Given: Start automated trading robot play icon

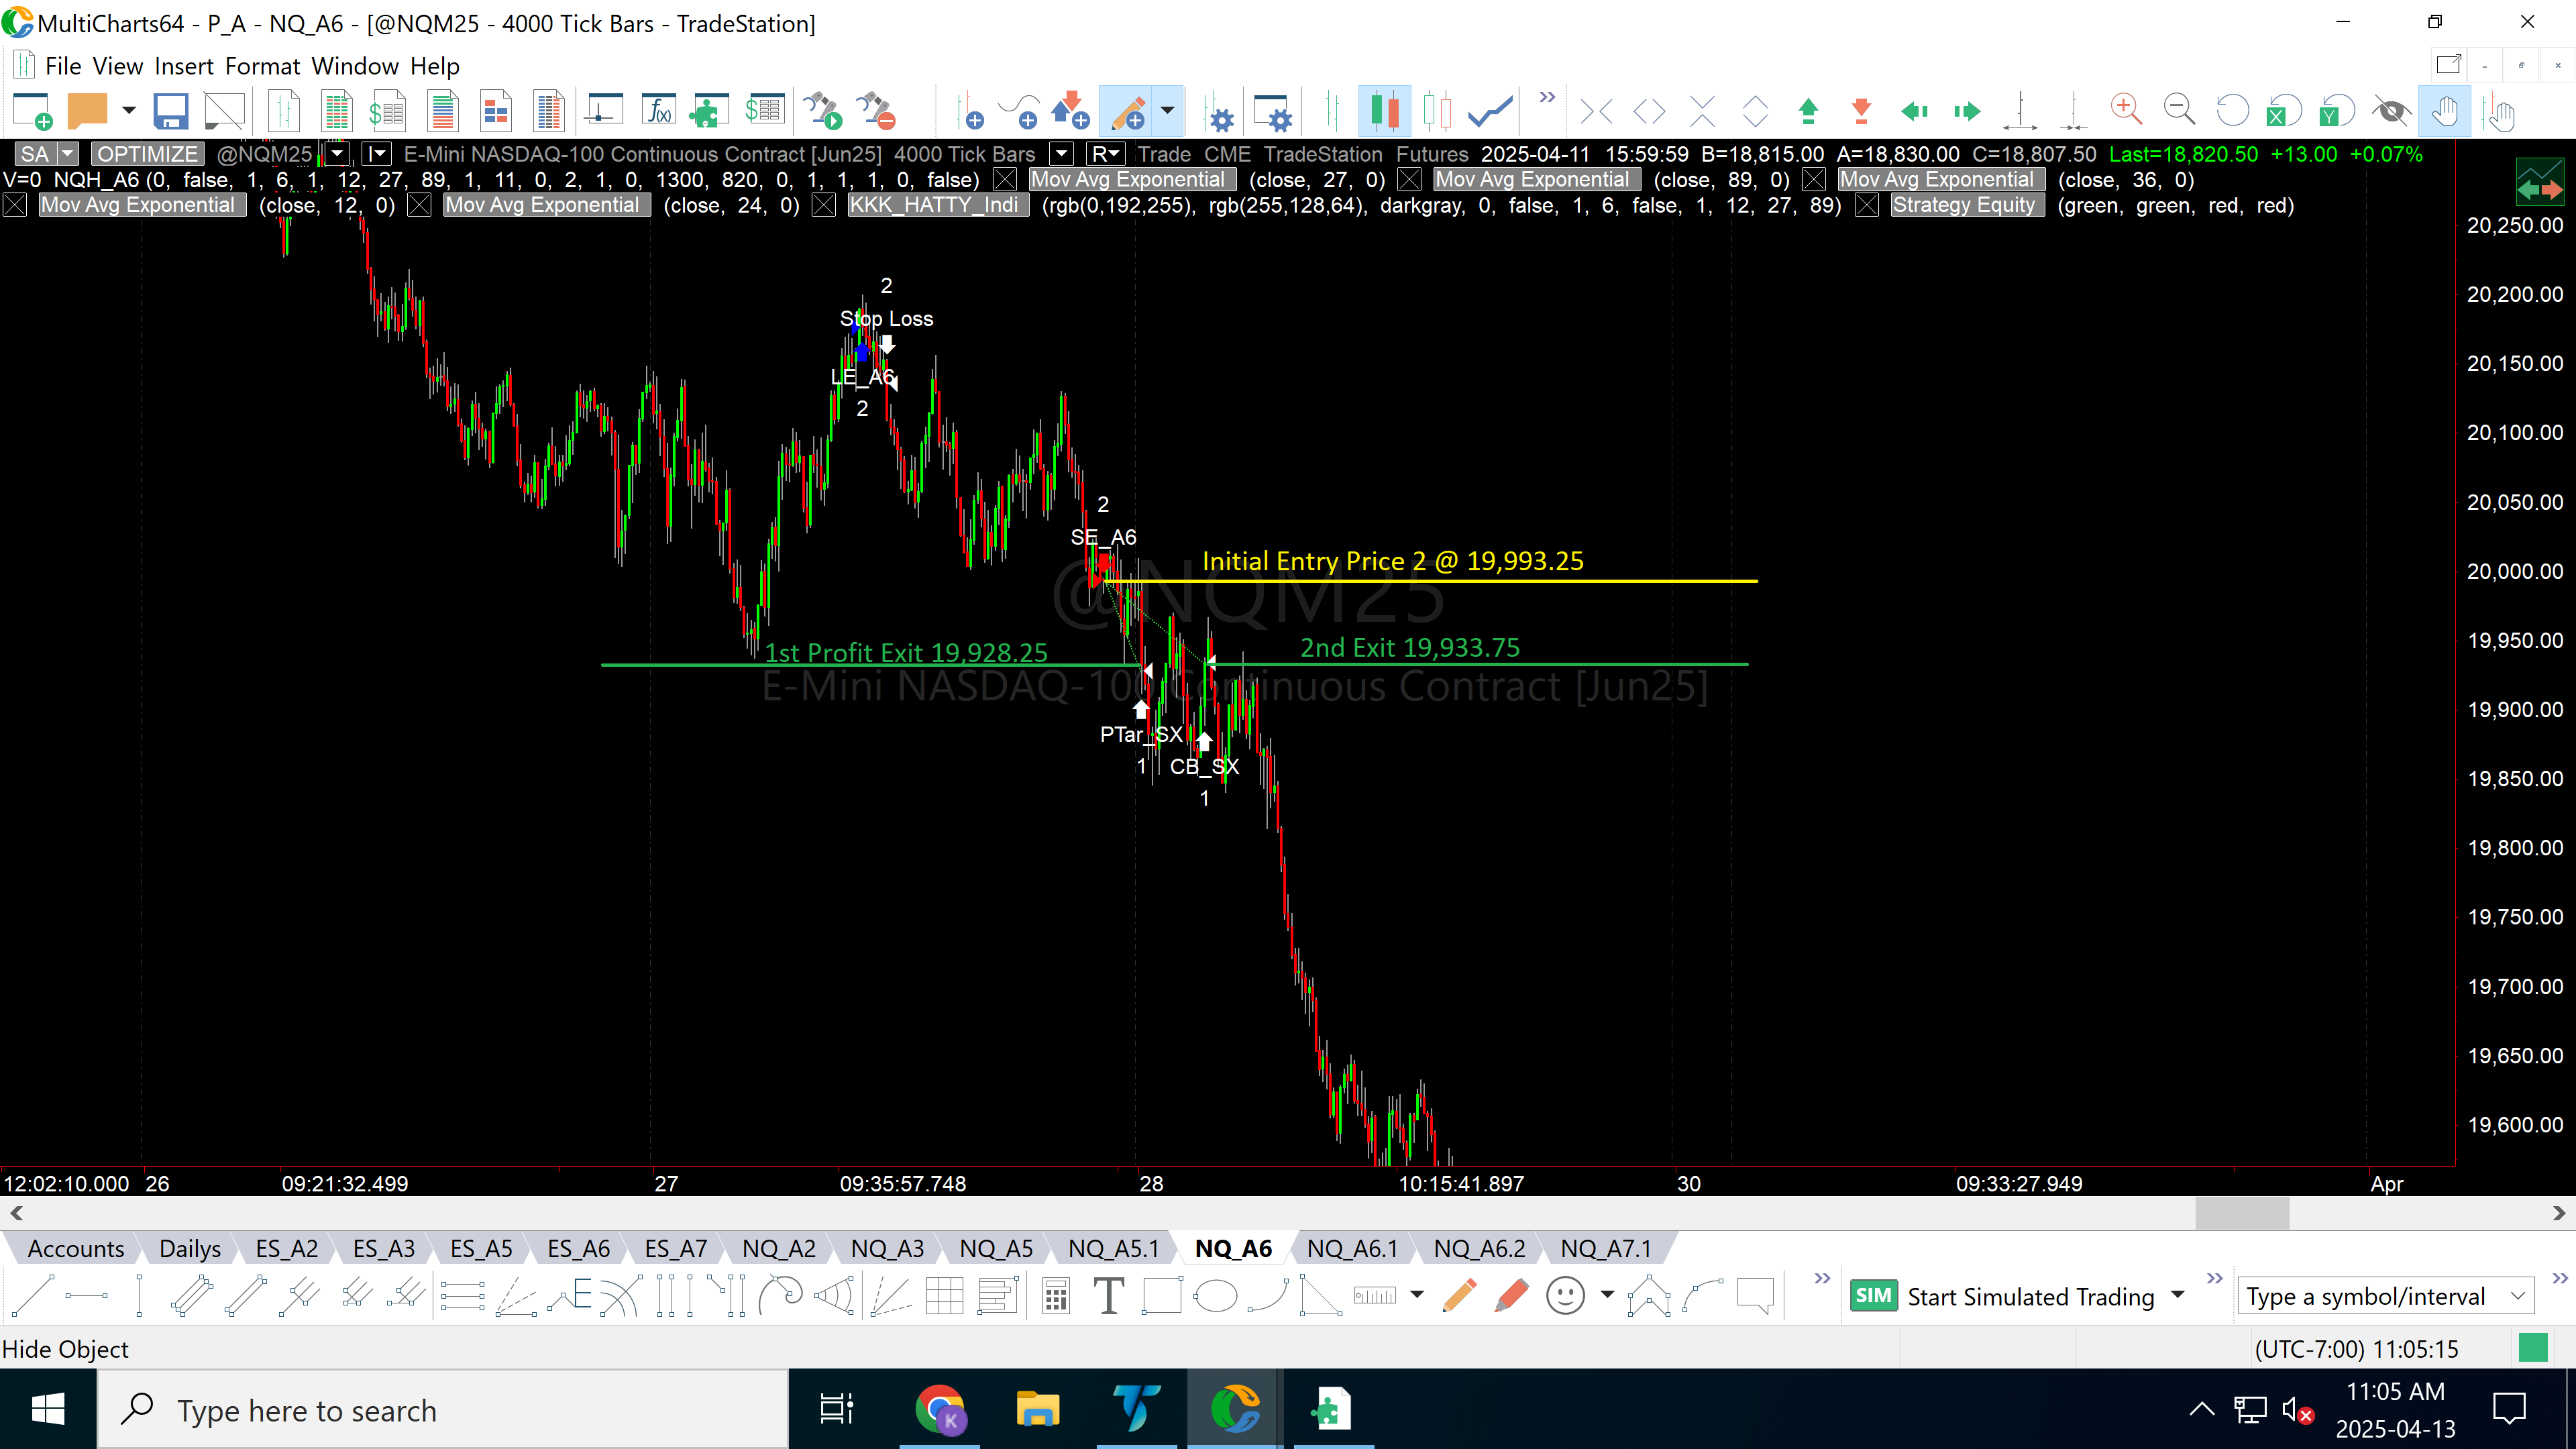Looking at the screenshot, I should (x=823, y=111).
